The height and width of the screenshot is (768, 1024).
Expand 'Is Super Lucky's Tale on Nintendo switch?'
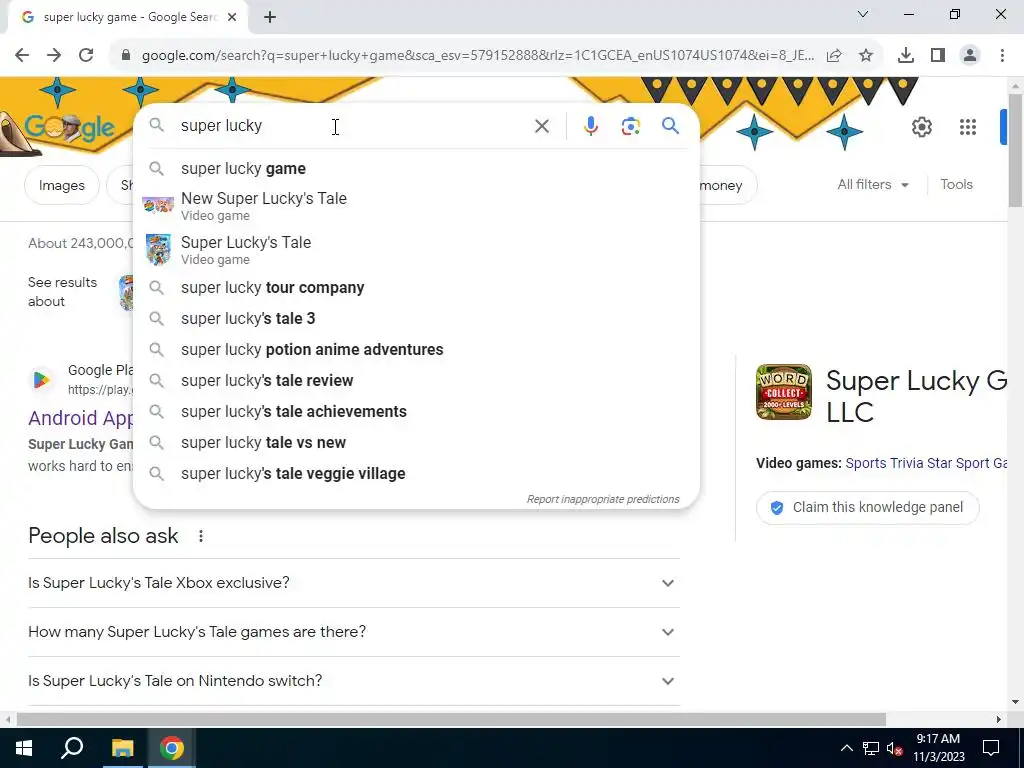pyautogui.click(x=353, y=680)
